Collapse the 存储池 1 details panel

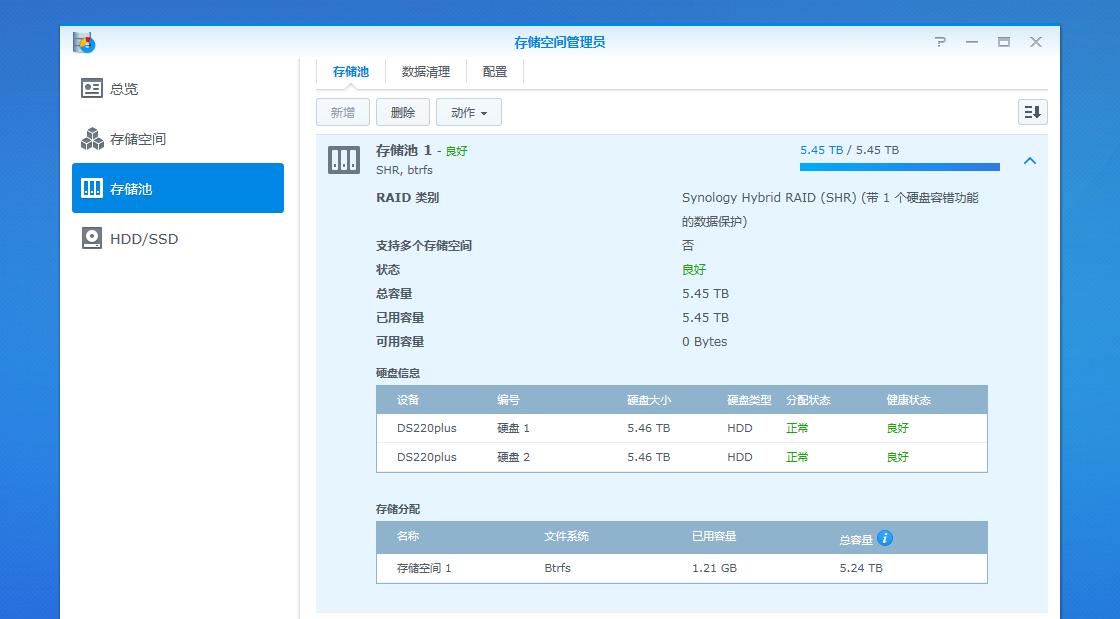[x=1029, y=160]
